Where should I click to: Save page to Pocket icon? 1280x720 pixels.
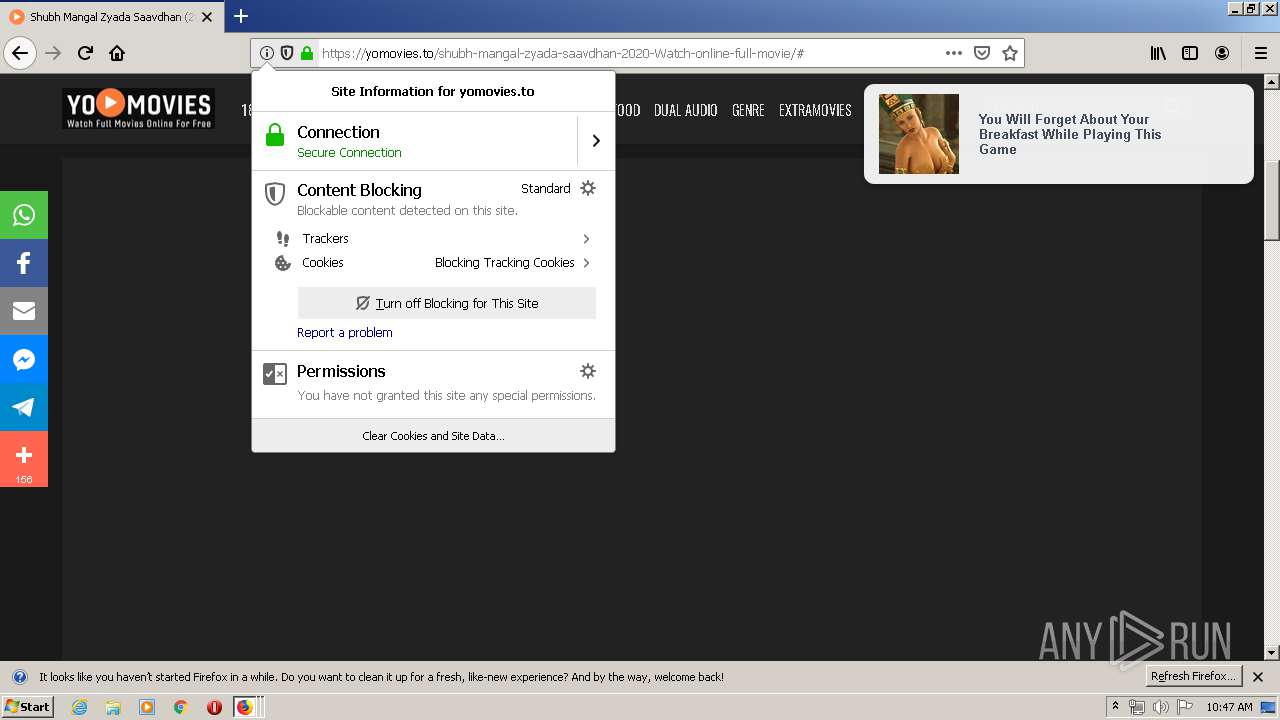[x=982, y=53]
